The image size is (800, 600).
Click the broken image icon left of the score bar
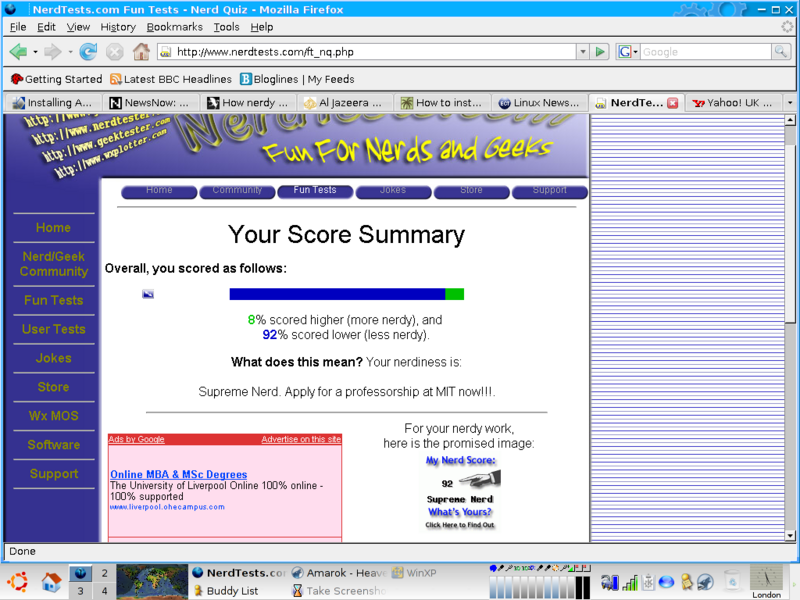click(148, 294)
